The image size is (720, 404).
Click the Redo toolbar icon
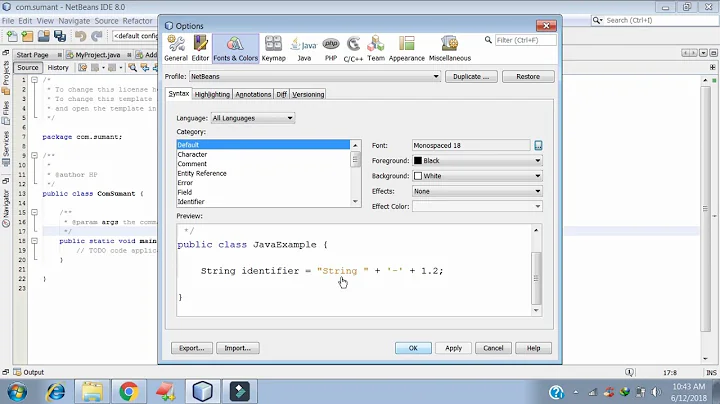pyautogui.click(x=96, y=36)
